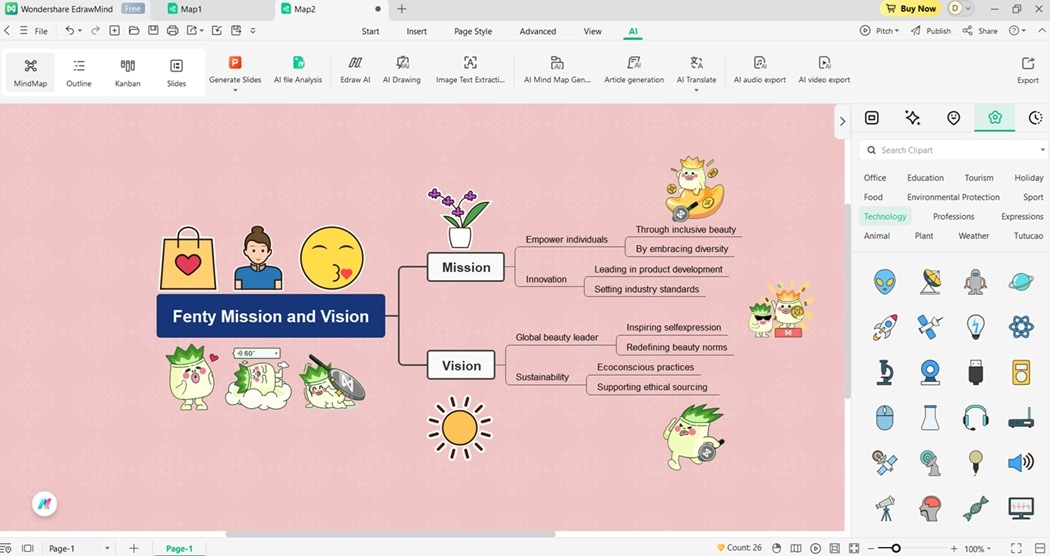Viewport: 1050px width, 556px height.
Task: Open the Generate Slides dropdown arrow
Action: [x=235, y=90]
